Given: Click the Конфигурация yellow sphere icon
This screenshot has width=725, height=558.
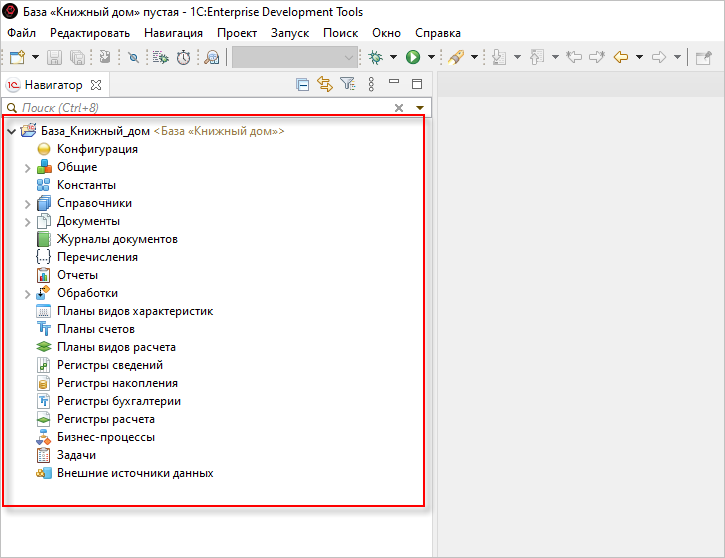Looking at the screenshot, I should point(43,149).
